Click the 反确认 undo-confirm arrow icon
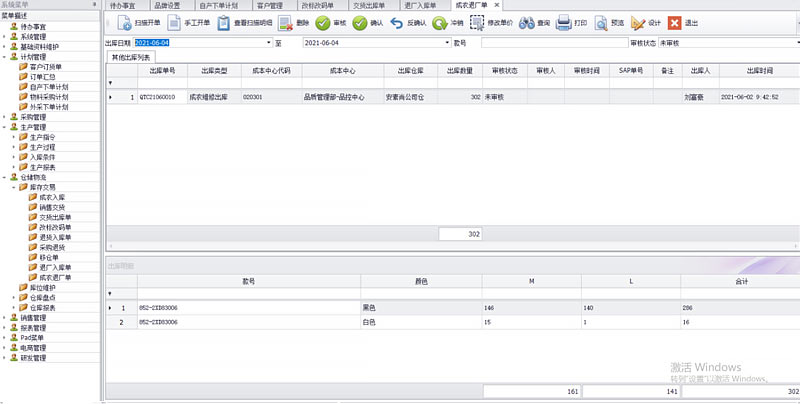 point(397,22)
